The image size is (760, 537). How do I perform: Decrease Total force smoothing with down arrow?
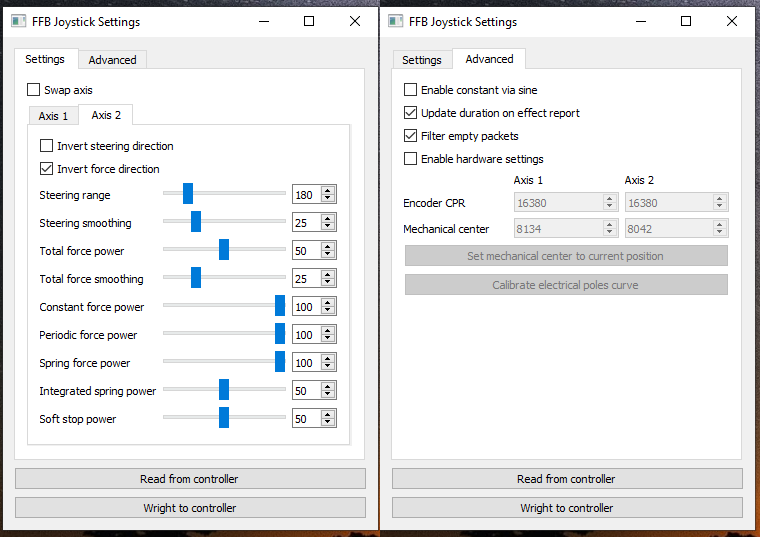[x=328, y=283]
